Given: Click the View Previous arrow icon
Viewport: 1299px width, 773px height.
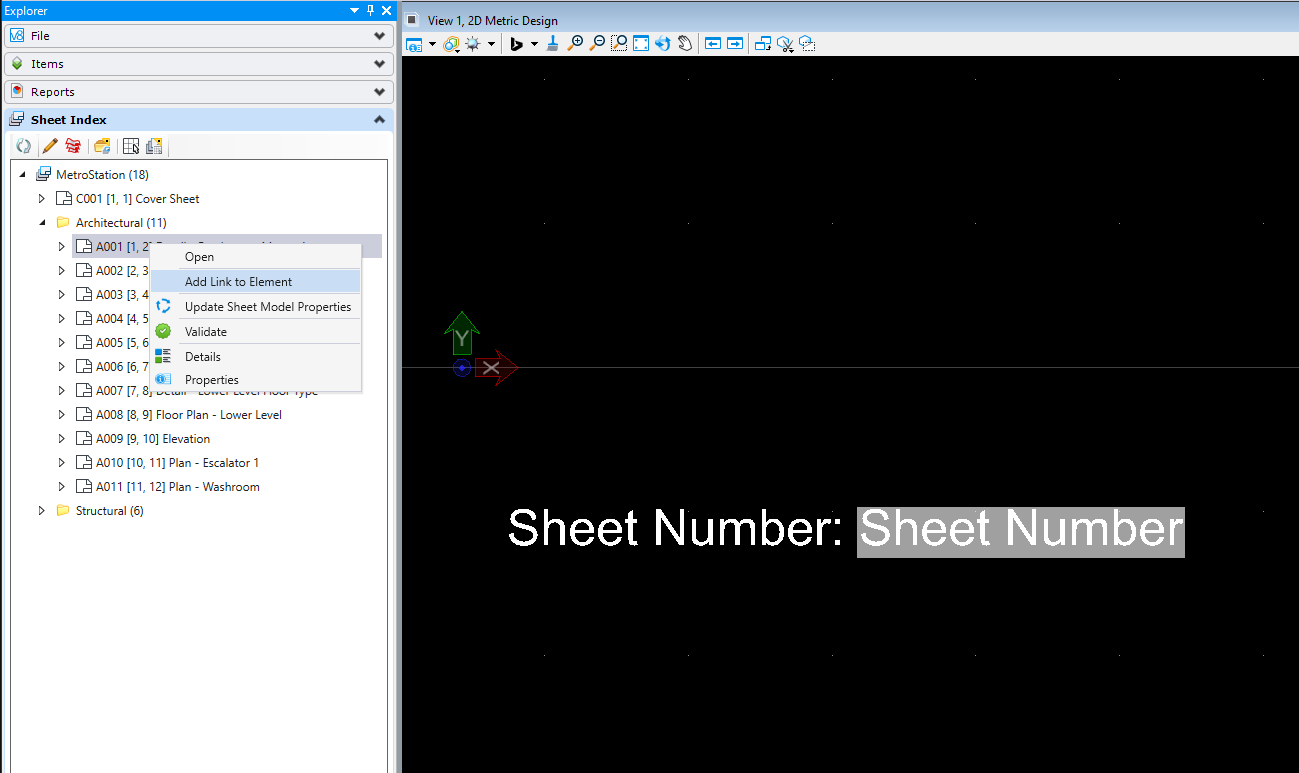Looking at the screenshot, I should 713,44.
